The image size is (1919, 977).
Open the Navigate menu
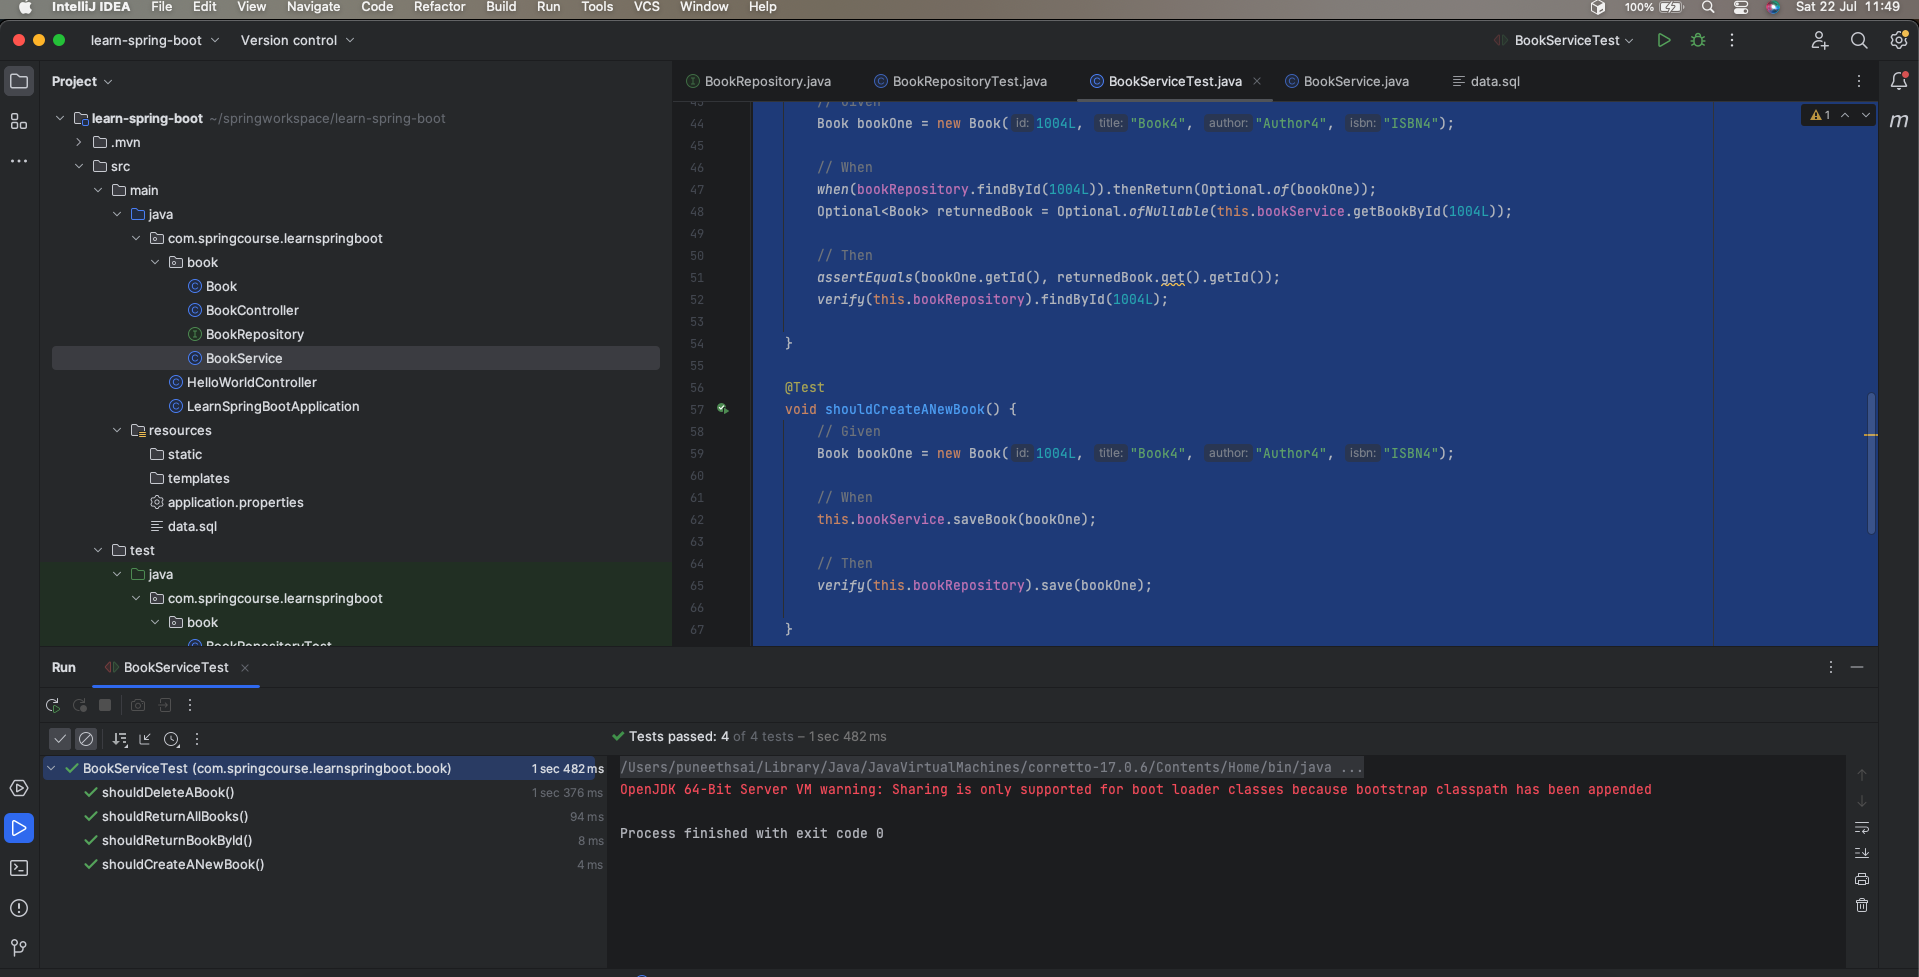click(x=313, y=7)
